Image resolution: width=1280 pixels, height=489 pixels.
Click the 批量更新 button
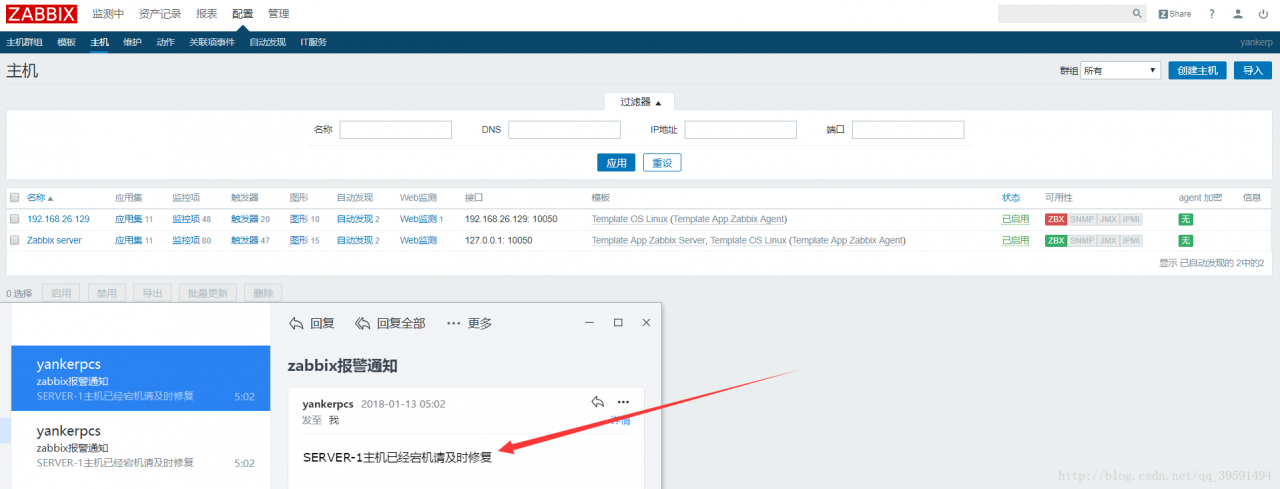pyautogui.click(x=209, y=293)
